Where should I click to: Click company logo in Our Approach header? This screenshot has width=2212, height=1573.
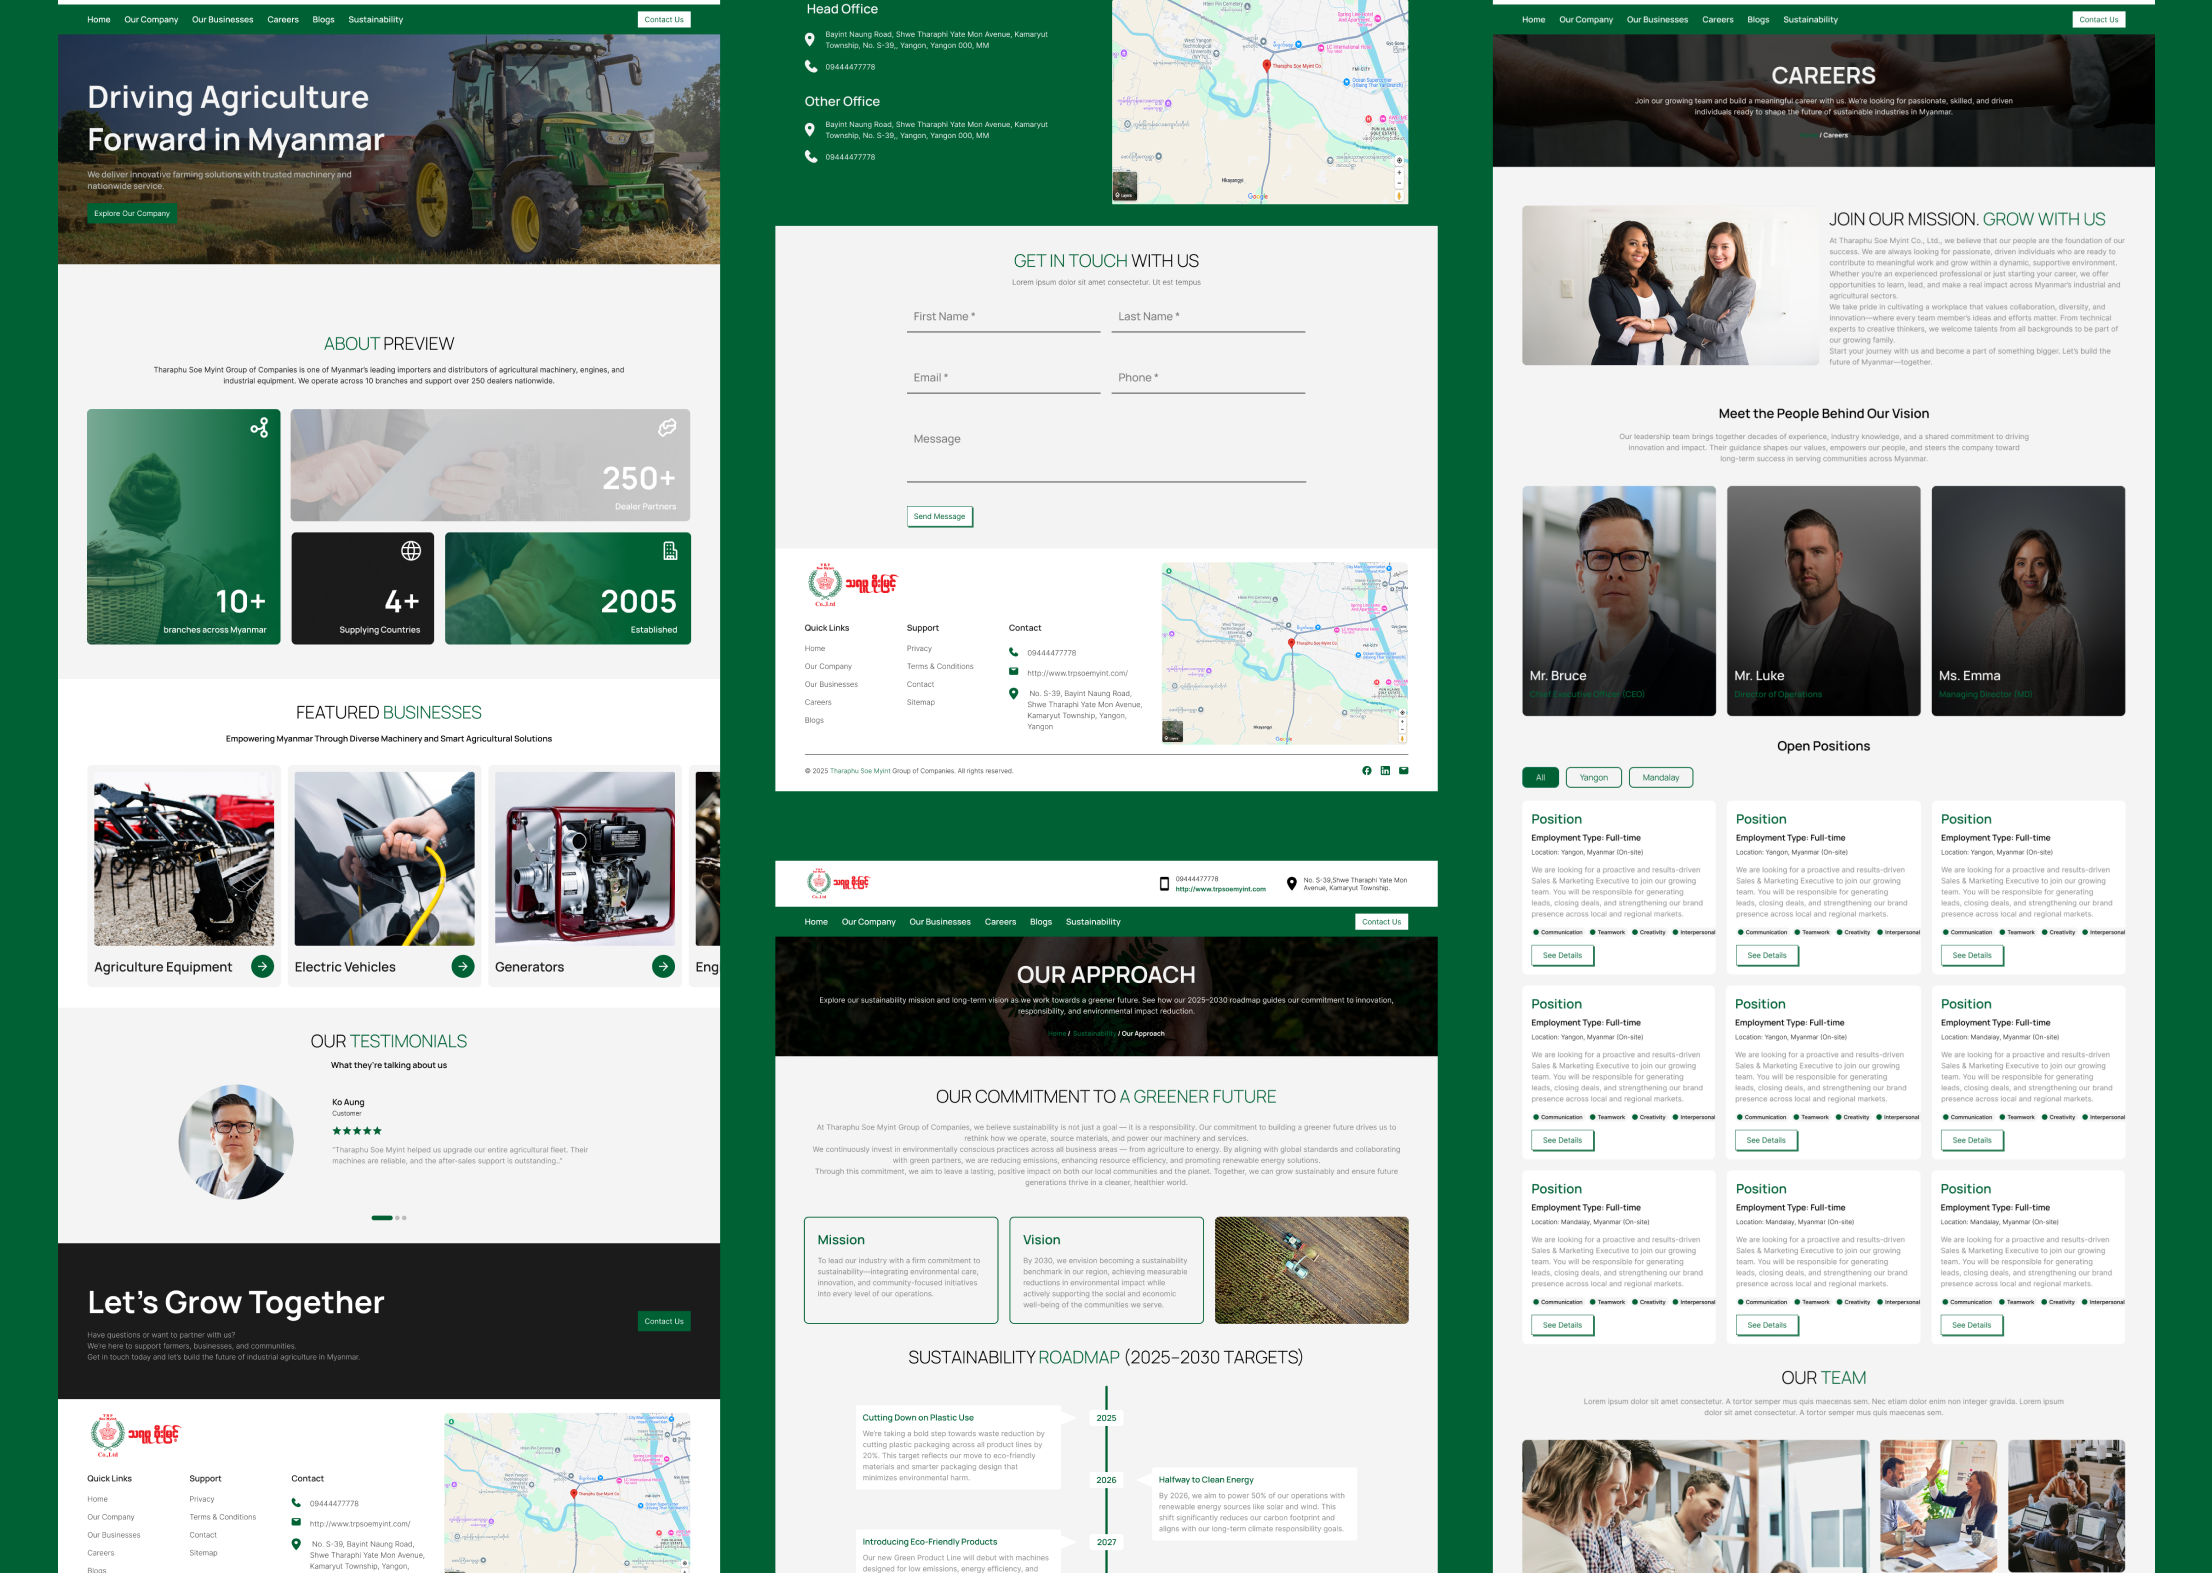tap(838, 883)
